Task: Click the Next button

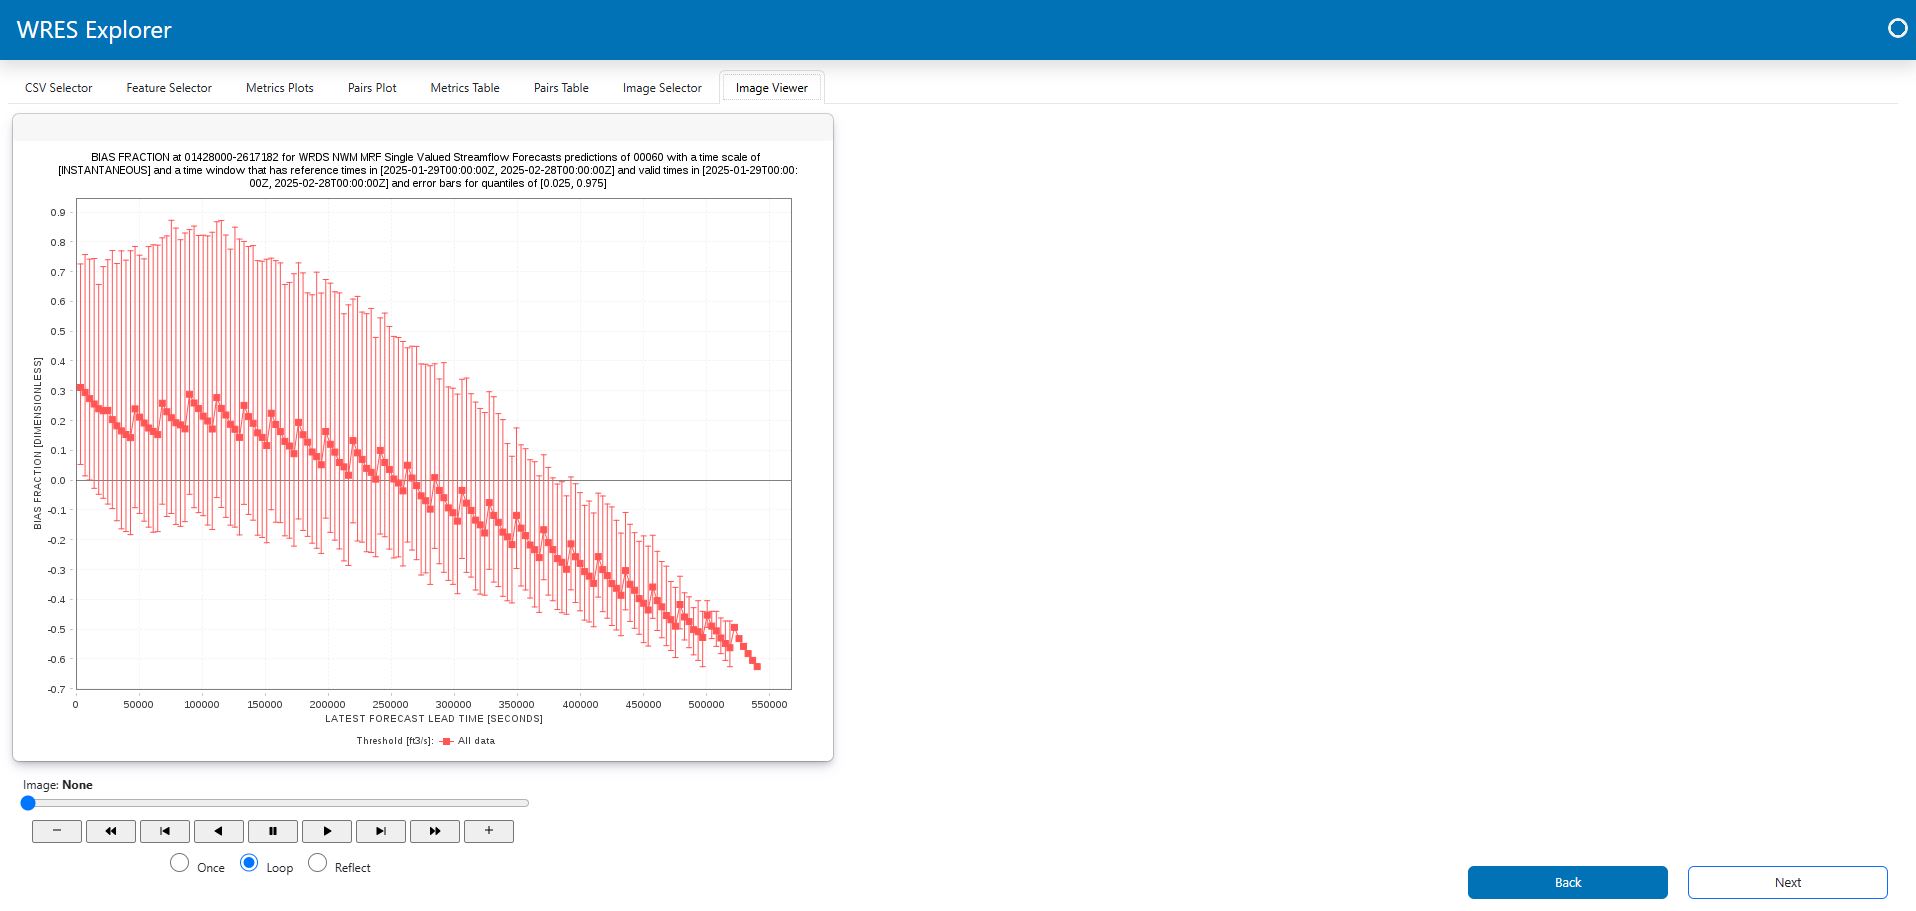Action: tap(1788, 882)
